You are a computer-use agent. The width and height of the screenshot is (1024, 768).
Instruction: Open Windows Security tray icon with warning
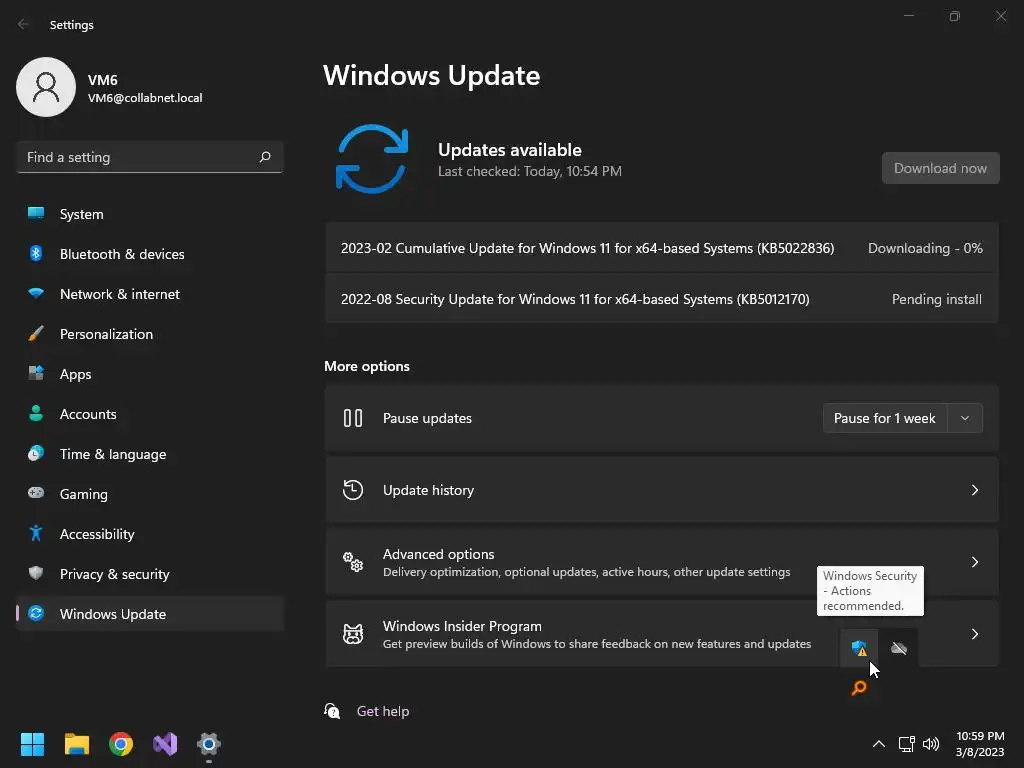[859, 648]
